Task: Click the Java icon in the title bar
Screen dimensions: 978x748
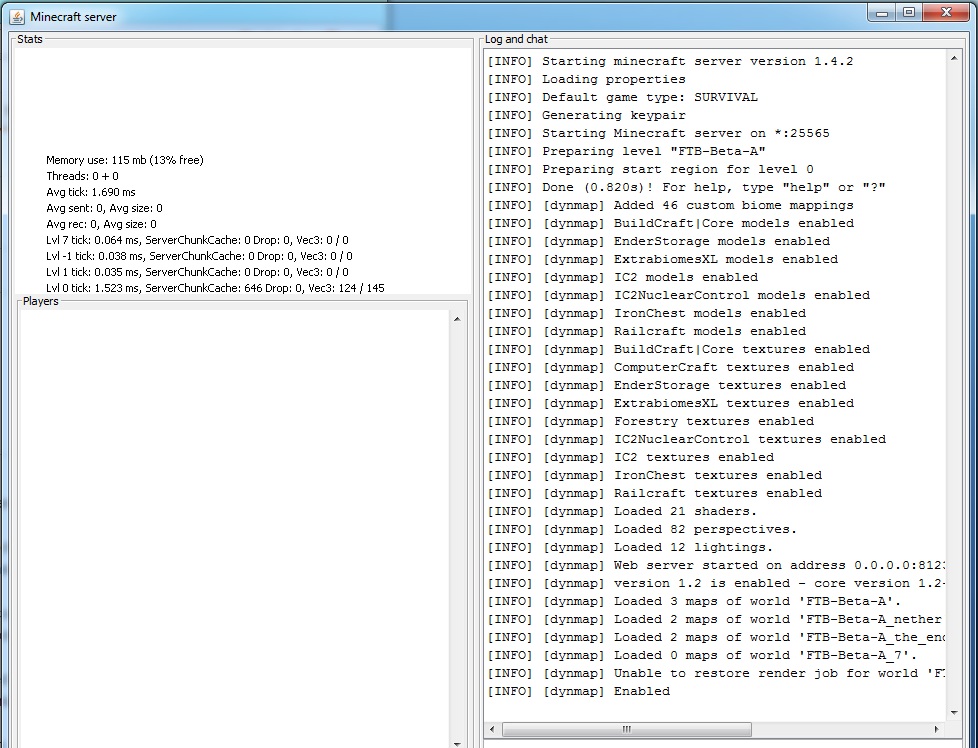Action: (17, 16)
